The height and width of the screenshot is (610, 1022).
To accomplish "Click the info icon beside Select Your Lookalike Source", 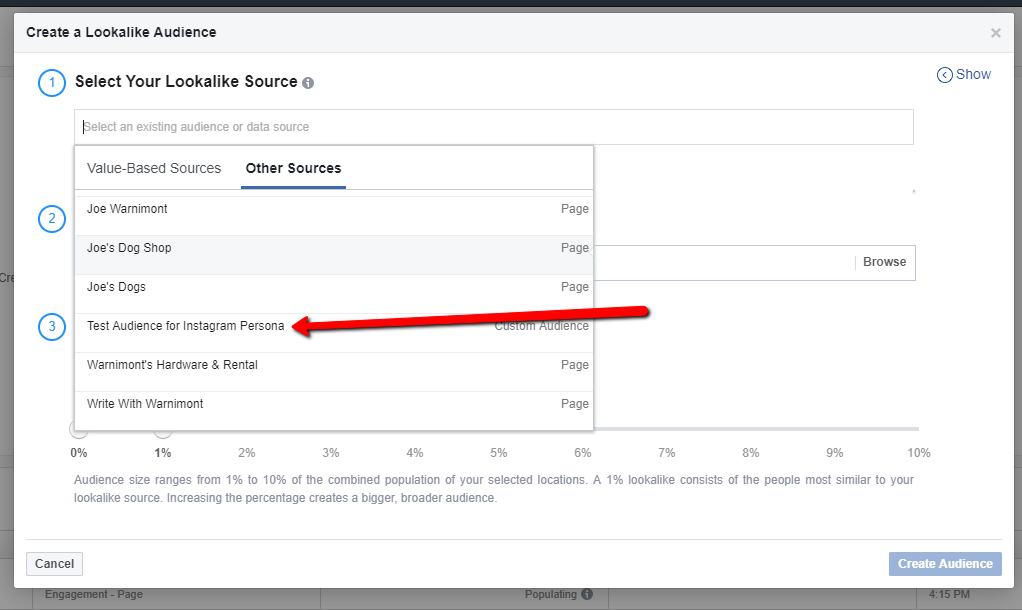I will click(308, 83).
